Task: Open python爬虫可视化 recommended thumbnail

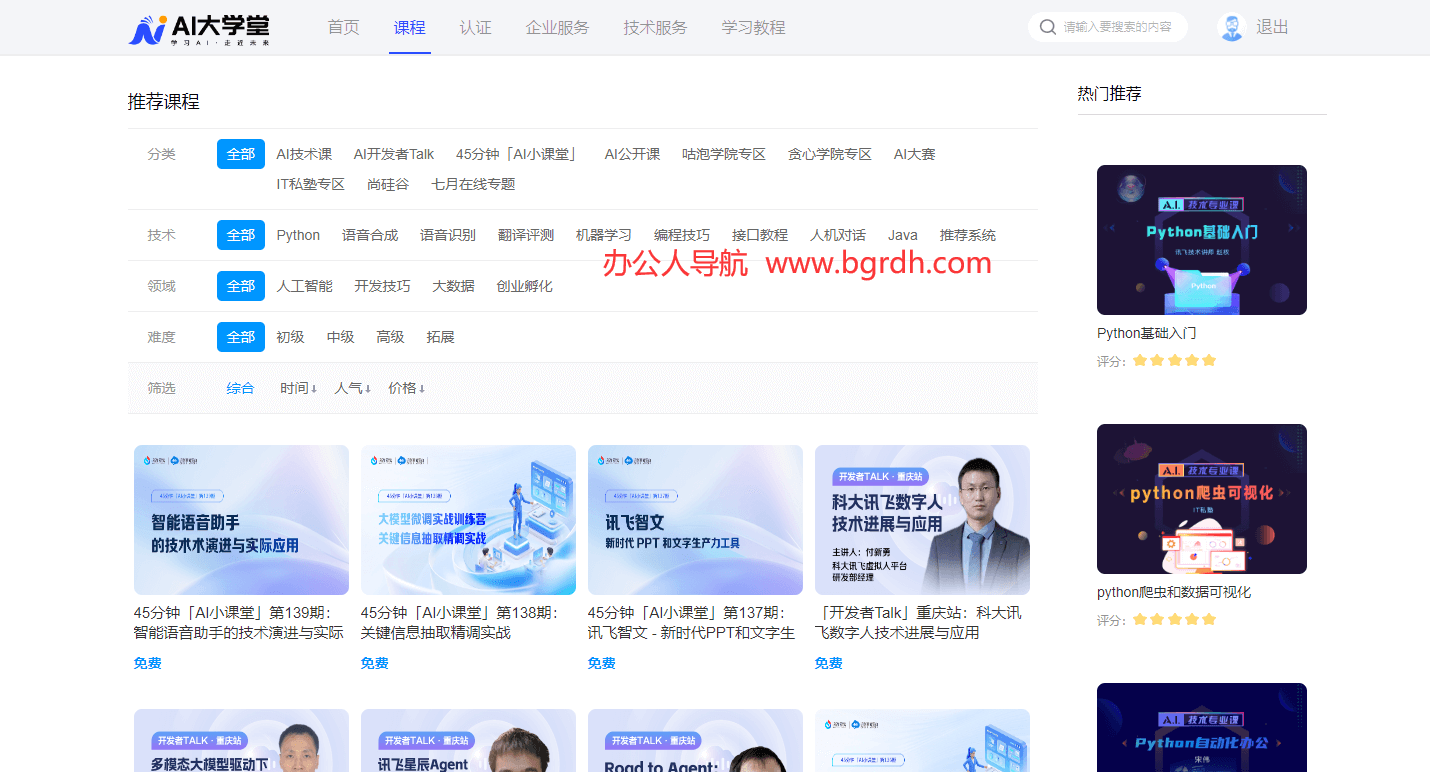Action: pyautogui.click(x=1202, y=499)
